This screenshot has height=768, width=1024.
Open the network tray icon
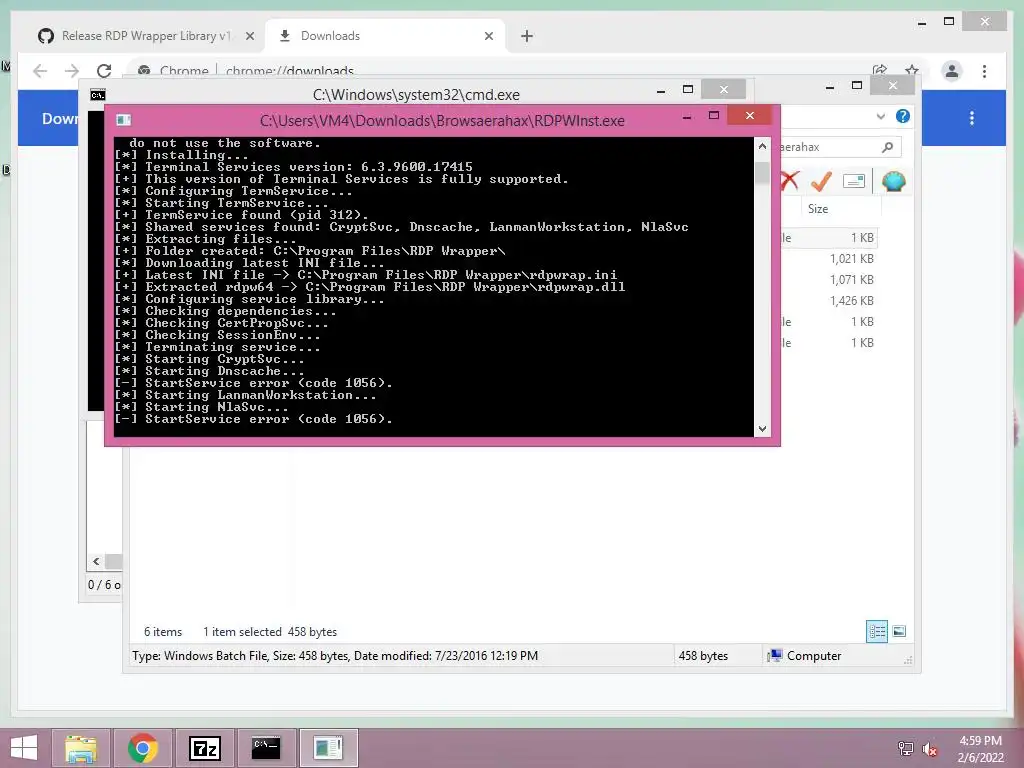coord(905,748)
